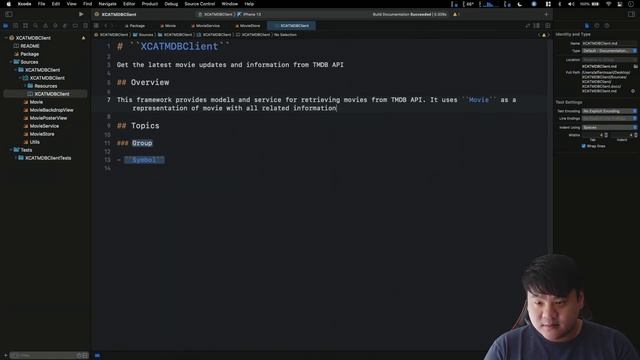Click the Symbol placeholder token on line 13
Screen dimensions: 640x360
tap(144, 160)
